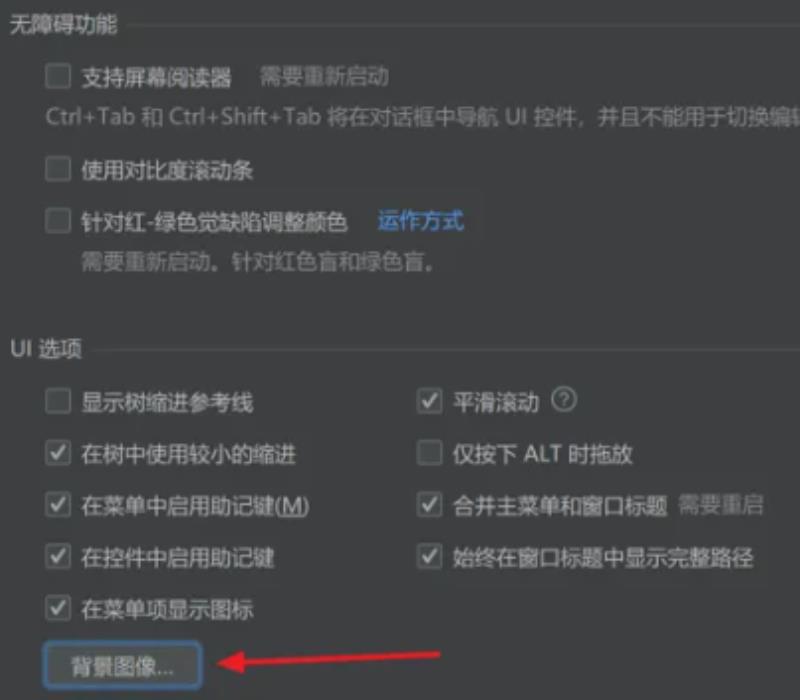The width and height of the screenshot is (800, 700).
Task: Disable 始终在窗口标题中显示完整路径
Action: tap(430, 556)
